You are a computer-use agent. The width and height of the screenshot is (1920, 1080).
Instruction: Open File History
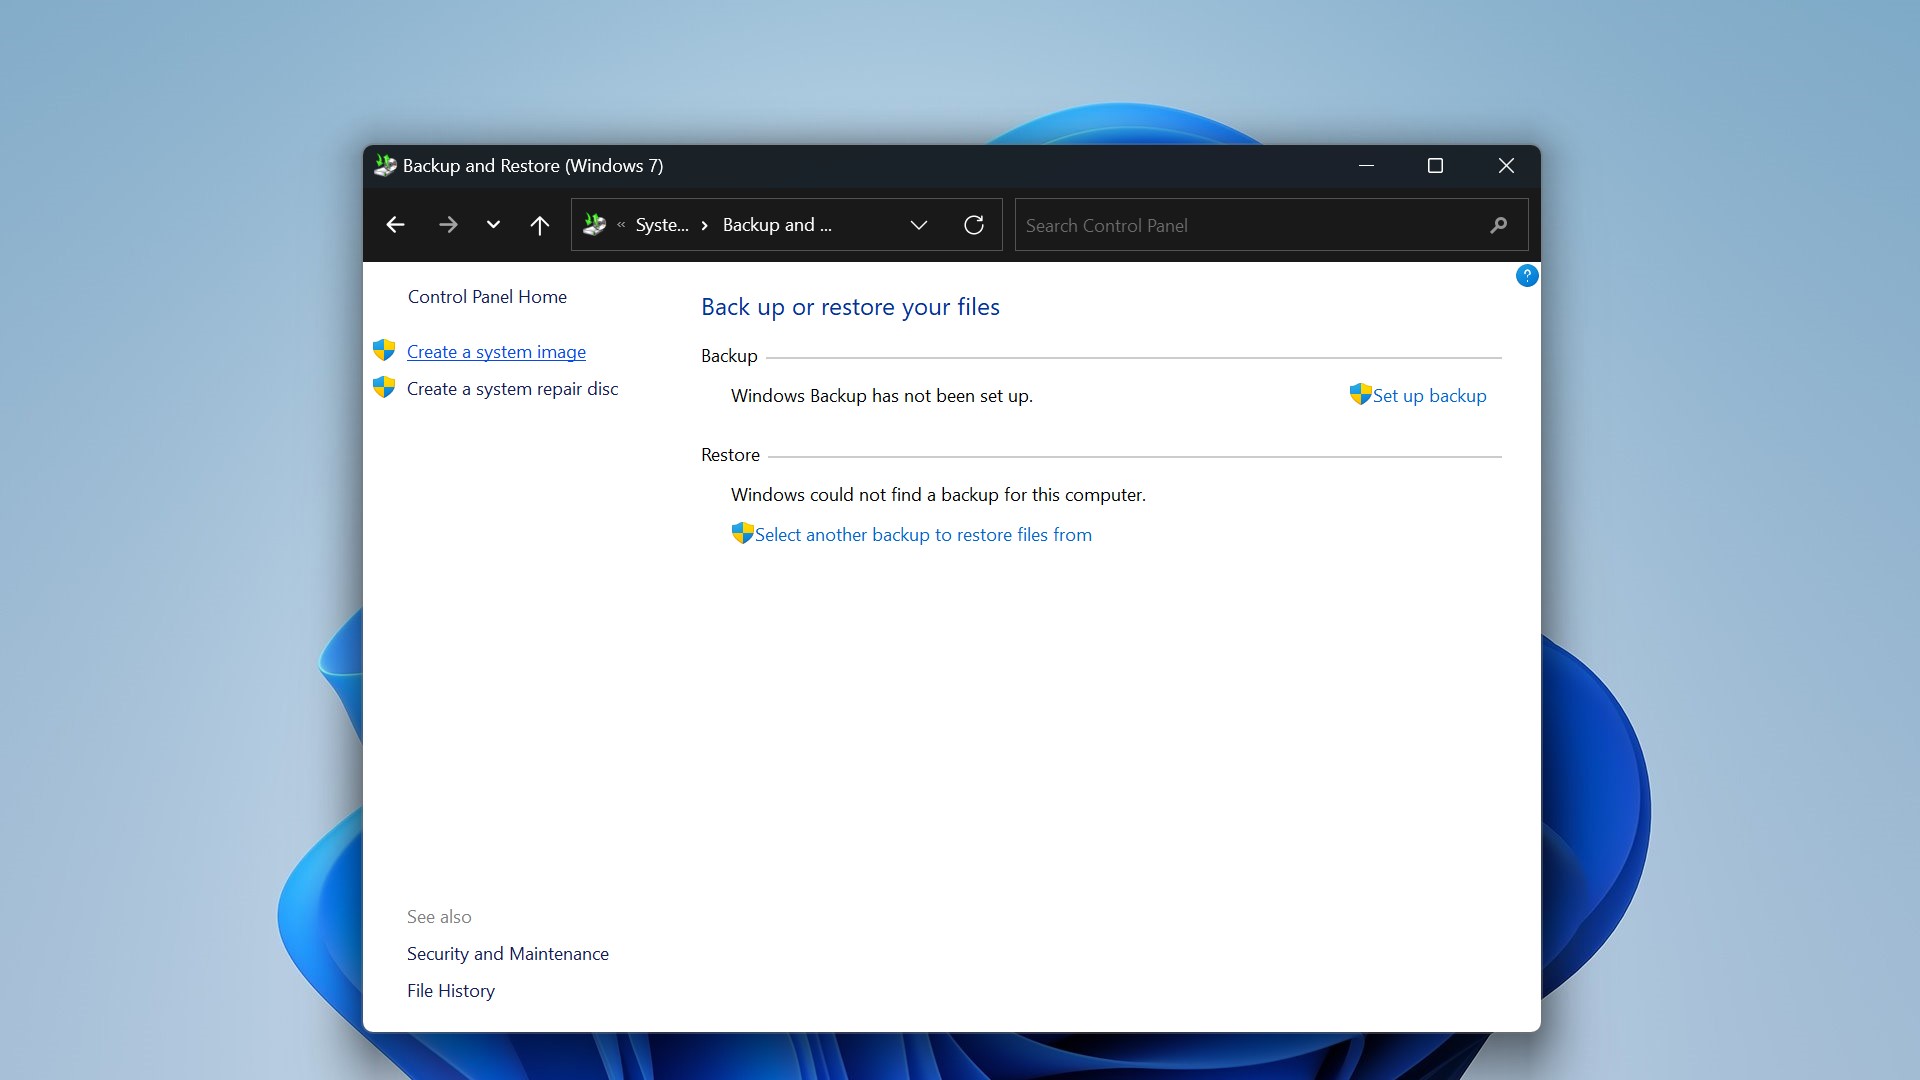[451, 991]
